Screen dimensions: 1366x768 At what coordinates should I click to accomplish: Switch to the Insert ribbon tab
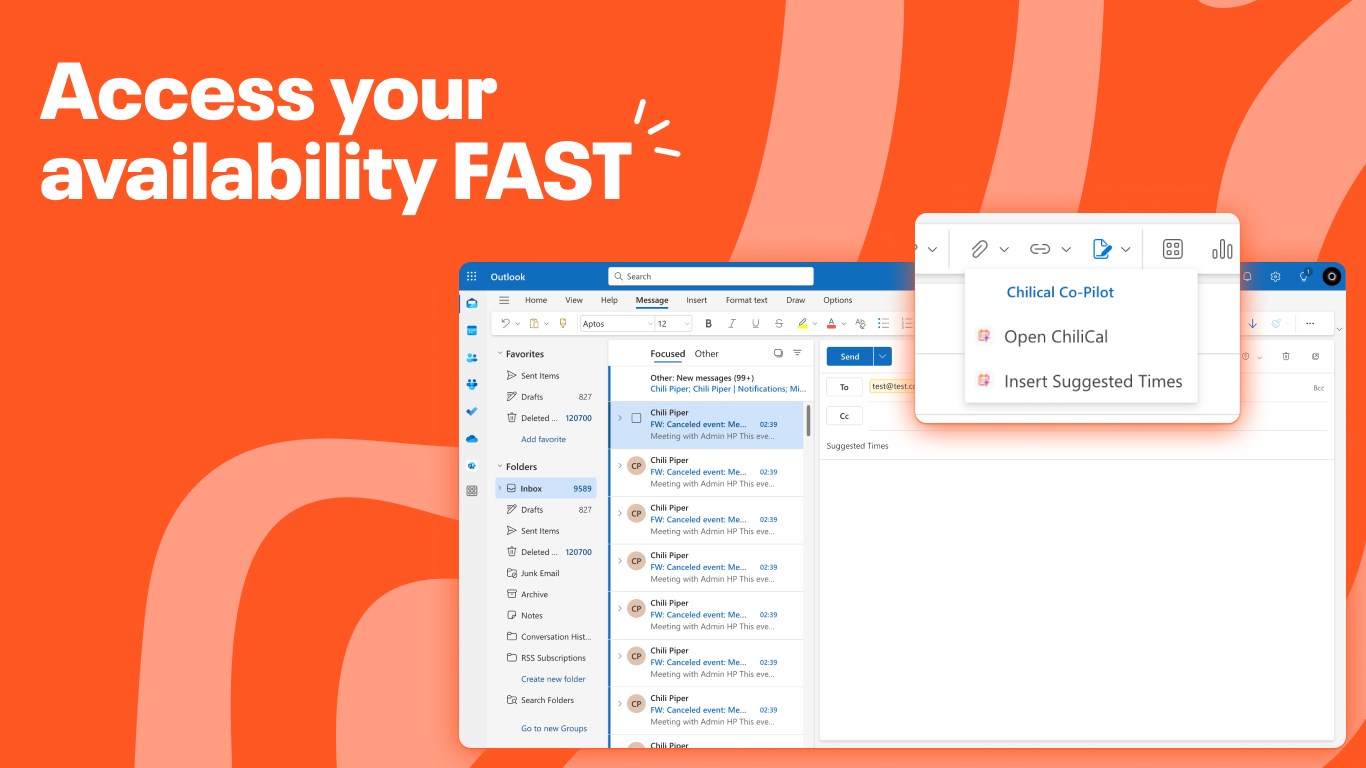697,300
